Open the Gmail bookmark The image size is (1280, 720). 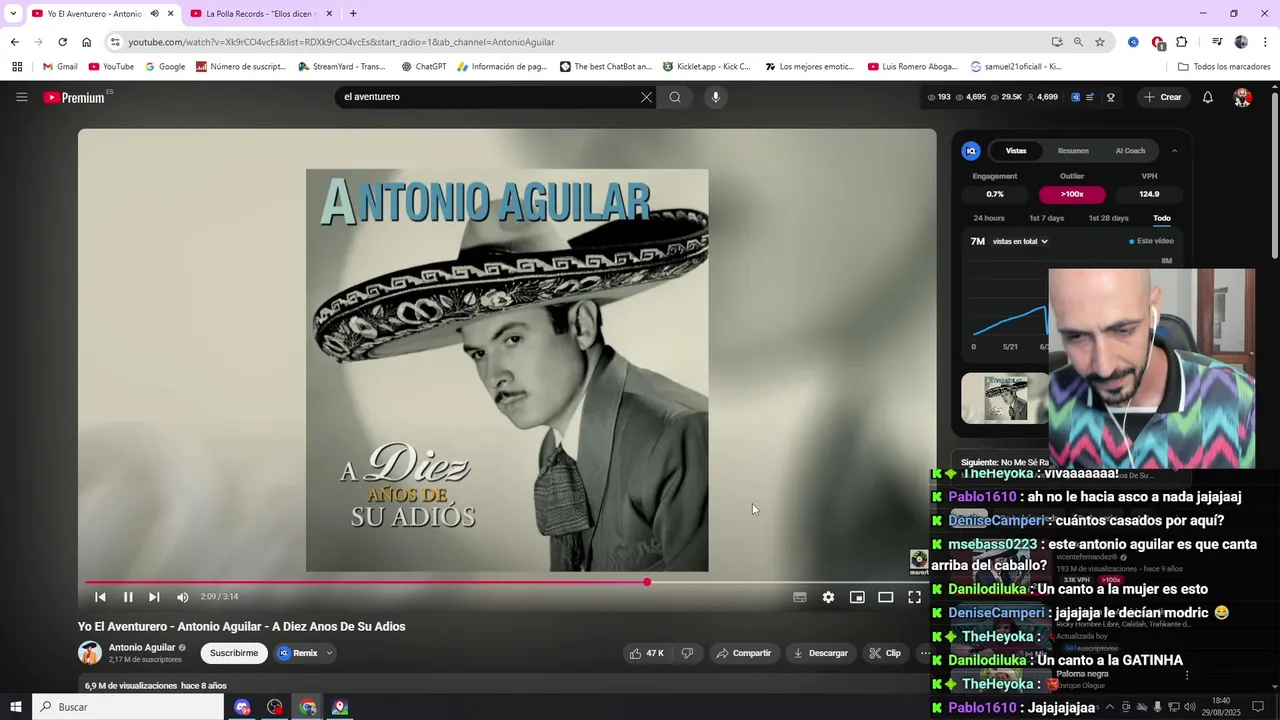point(59,67)
